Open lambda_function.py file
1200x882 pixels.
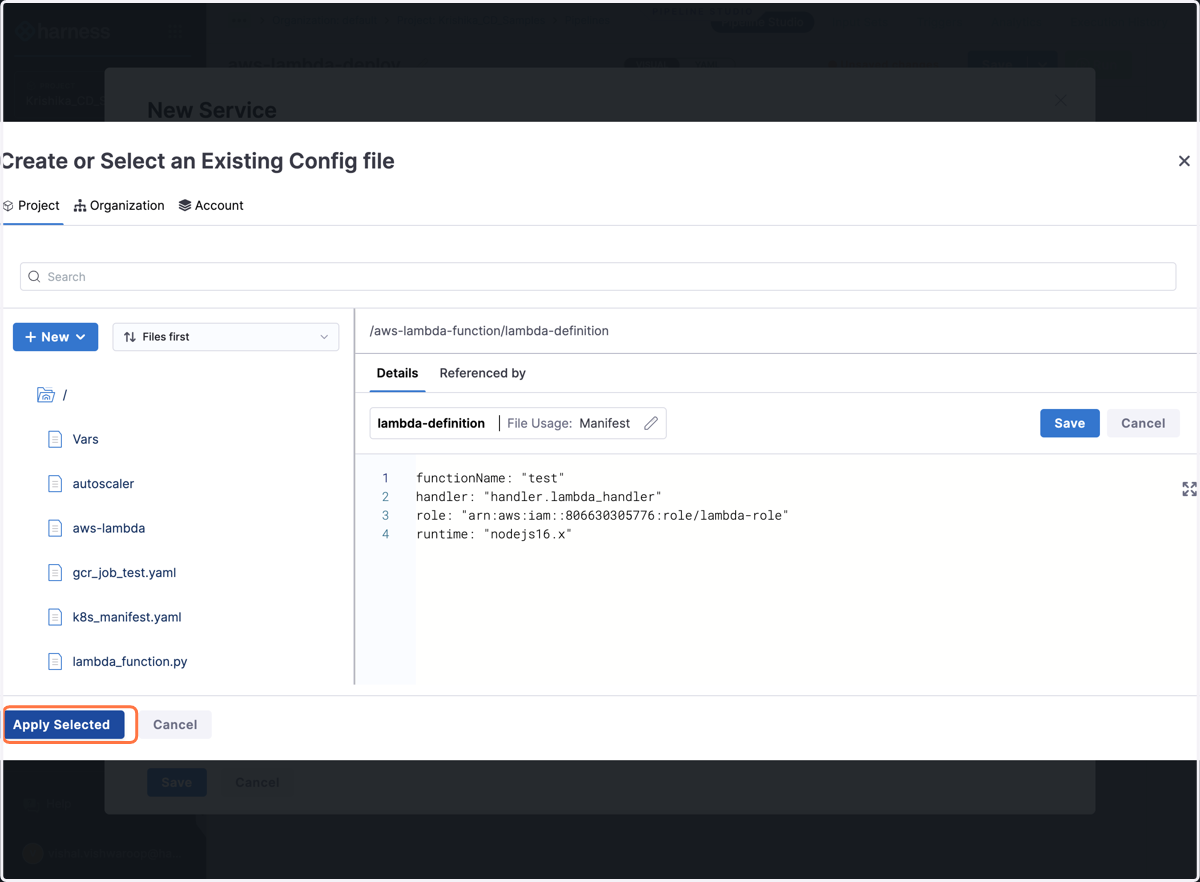(130, 662)
